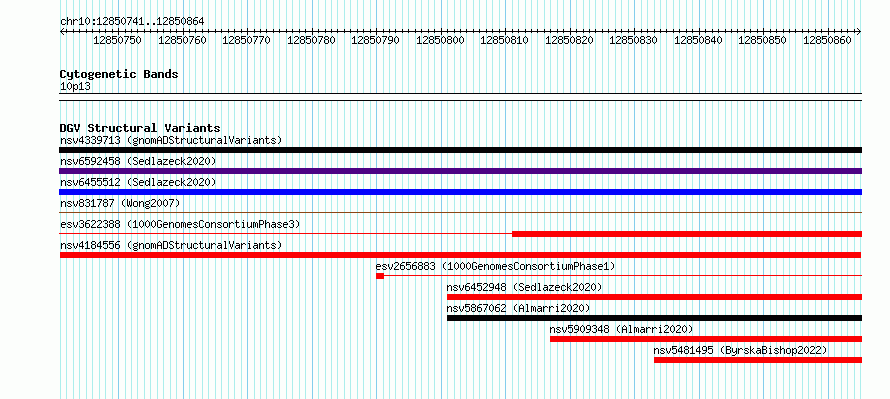Open variant label esv3622388 (1000GenomesConsortiumPhase3)
Image resolution: width=890 pixels, height=399 pixels.
click(180, 224)
